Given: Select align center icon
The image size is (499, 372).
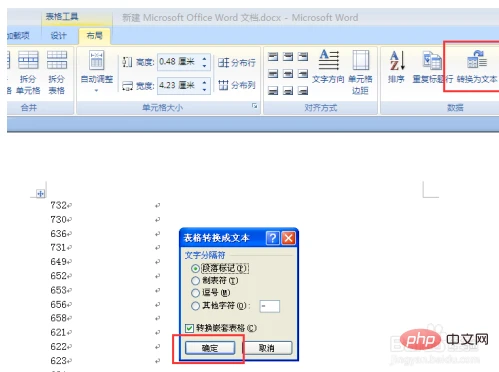Looking at the screenshot, I should pos(288,74).
